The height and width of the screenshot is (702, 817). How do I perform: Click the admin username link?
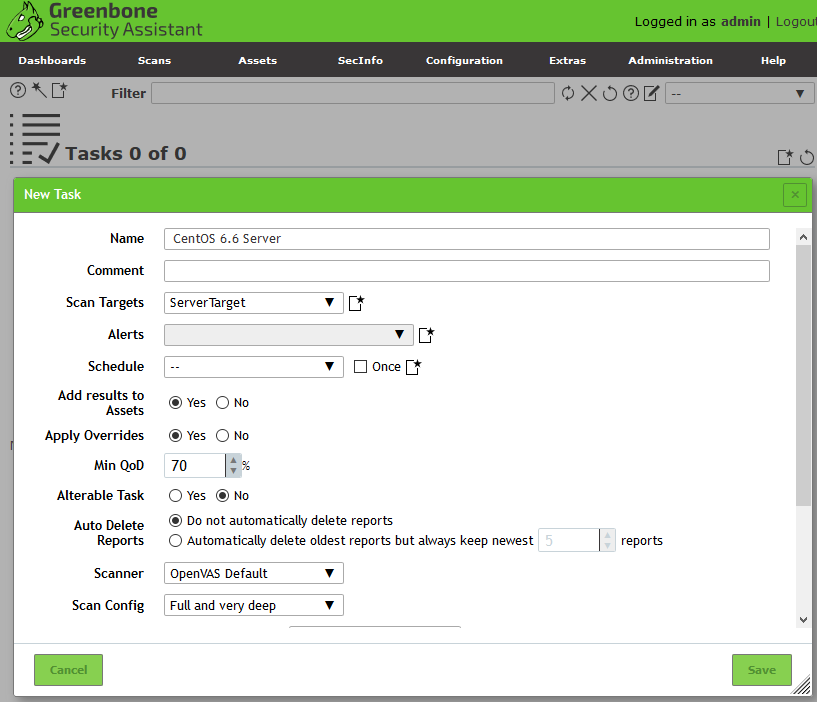(740, 21)
